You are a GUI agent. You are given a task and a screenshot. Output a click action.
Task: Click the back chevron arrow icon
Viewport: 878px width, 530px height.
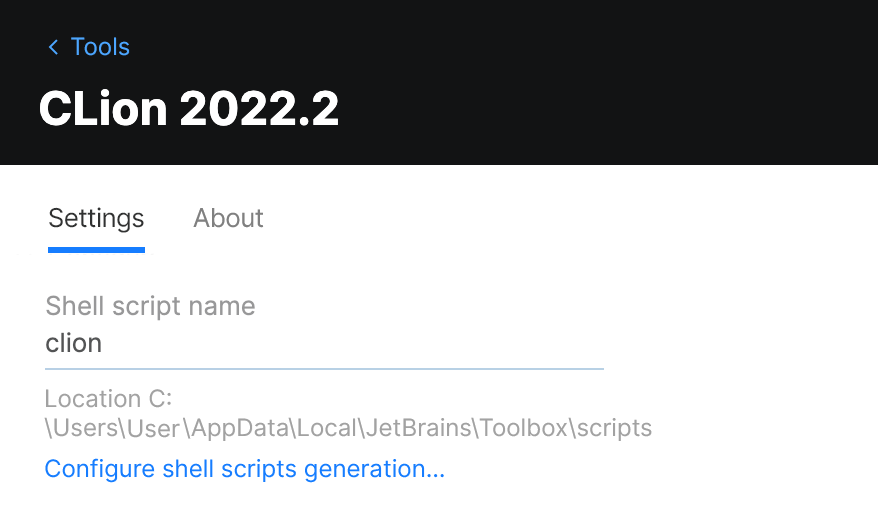pyautogui.click(x=53, y=47)
